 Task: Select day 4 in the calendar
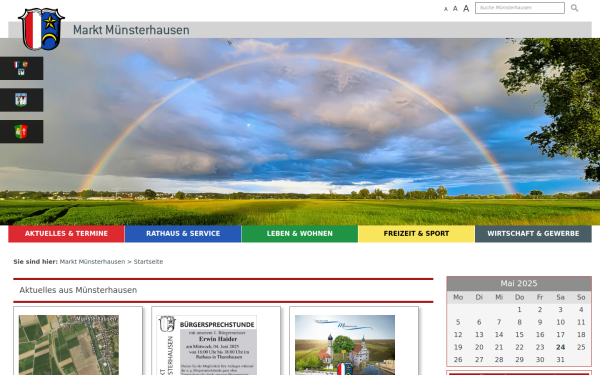[581, 310]
